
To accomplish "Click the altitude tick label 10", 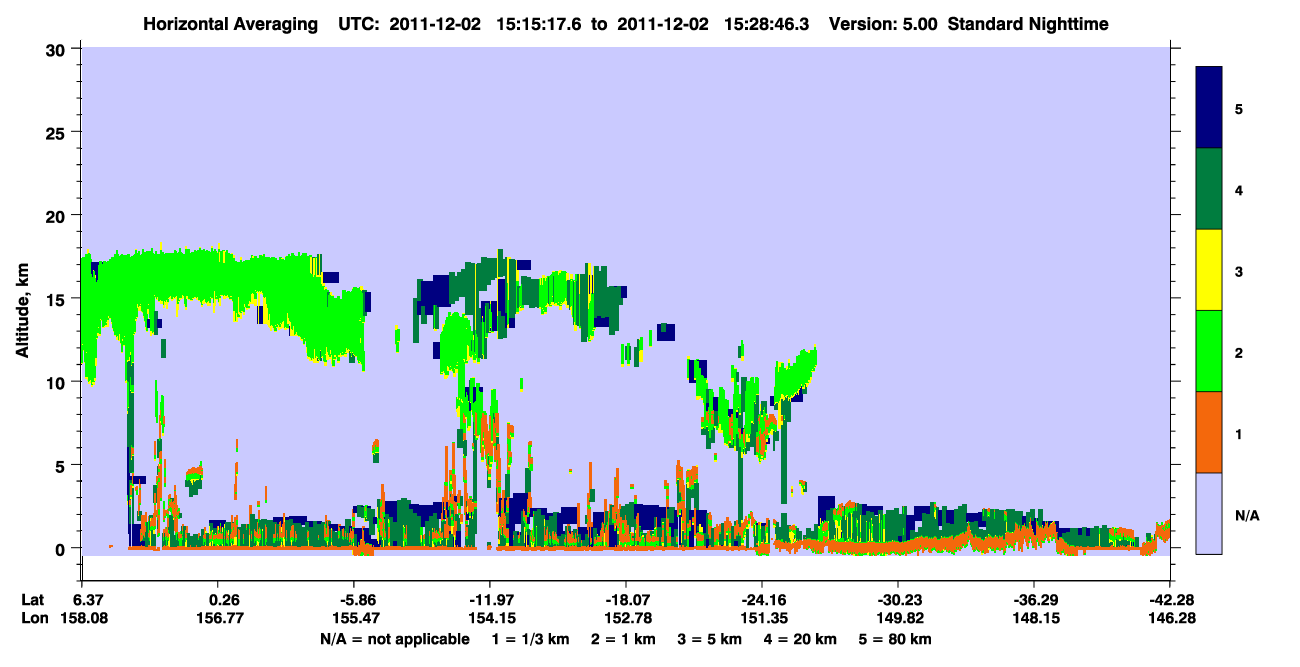I will point(58,382).
